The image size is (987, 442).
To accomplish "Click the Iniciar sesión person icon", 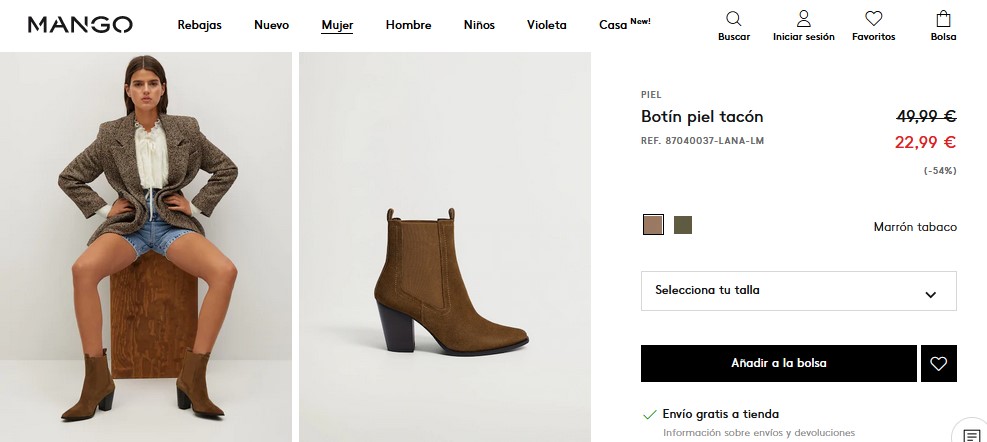I will point(803,19).
